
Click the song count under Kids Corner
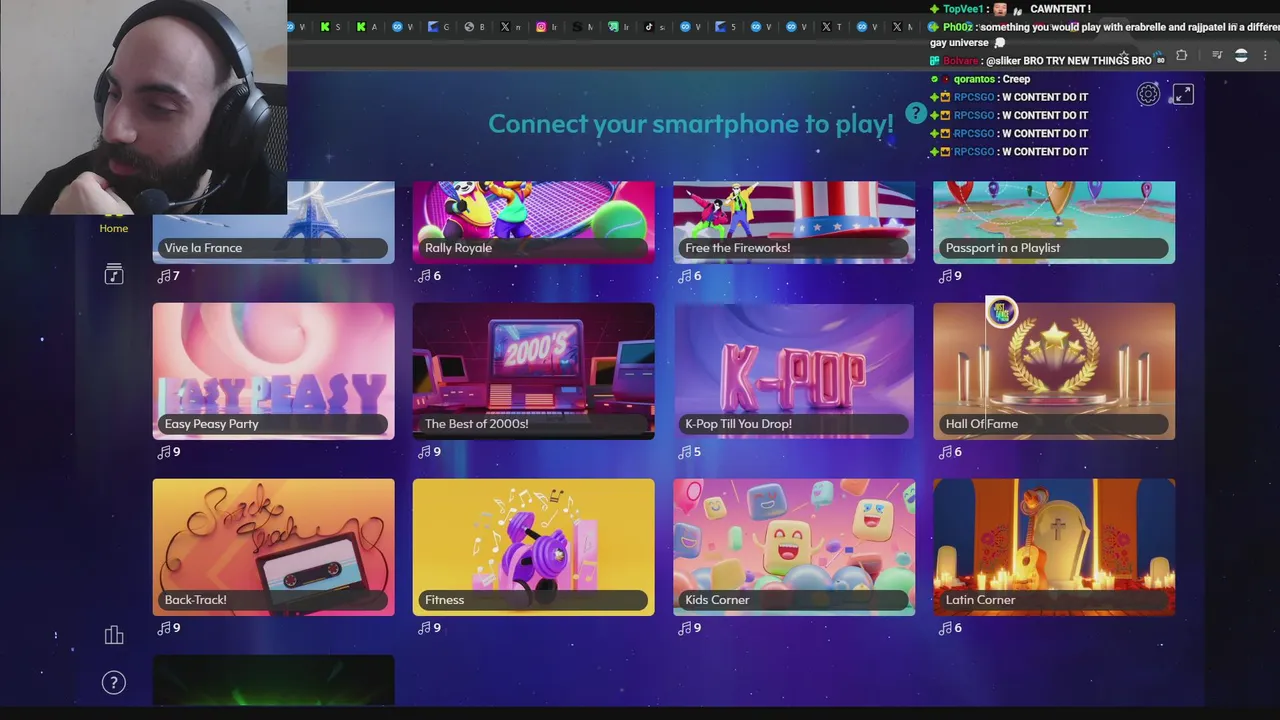(x=689, y=628)
